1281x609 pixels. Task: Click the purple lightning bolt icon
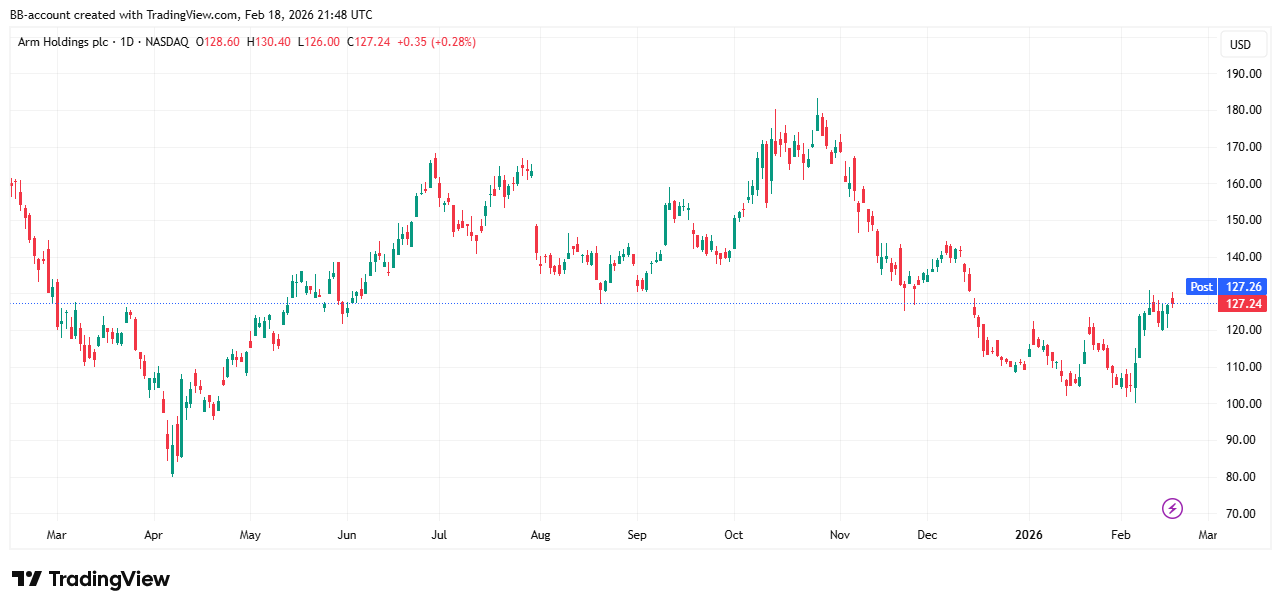coord(1172,509)
